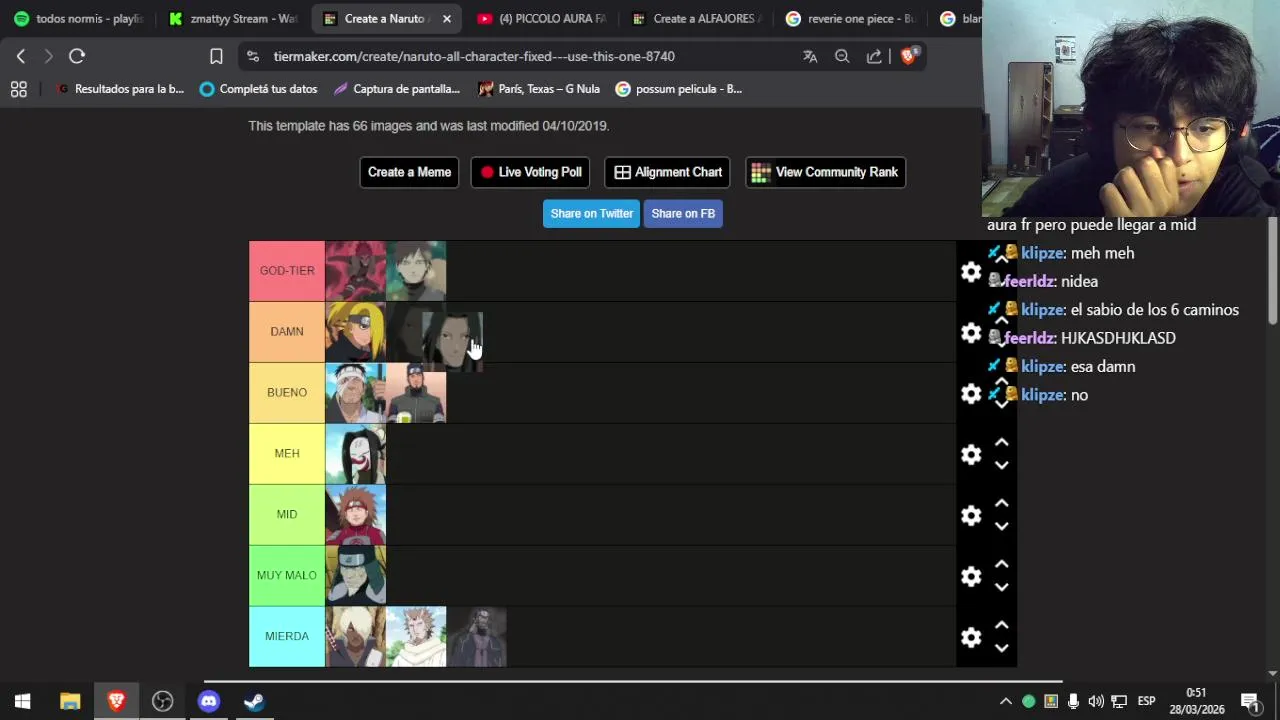Select the DAMN tier label cell
This screenshot has height=720, width=1280.
coord(287,332)
